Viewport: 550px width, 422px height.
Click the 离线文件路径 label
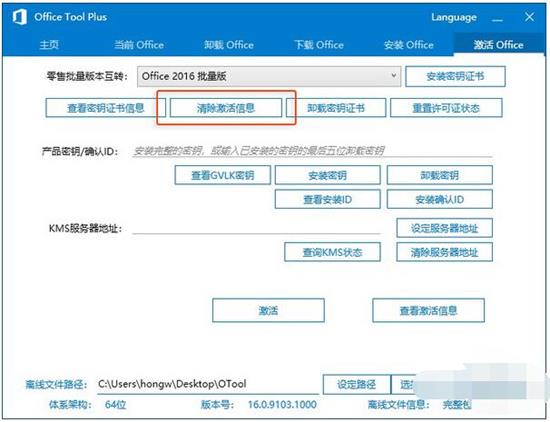click(x=55, y=384)
